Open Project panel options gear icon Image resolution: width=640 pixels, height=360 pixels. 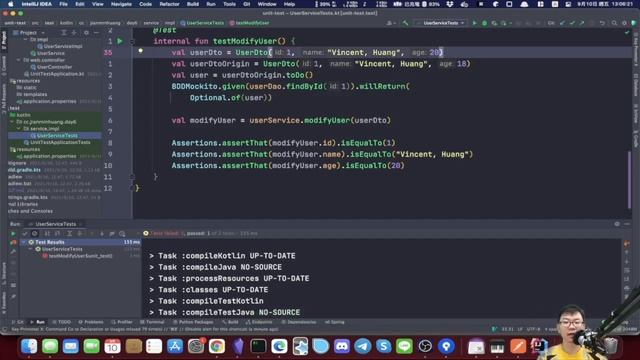click(x=86, y=33)
